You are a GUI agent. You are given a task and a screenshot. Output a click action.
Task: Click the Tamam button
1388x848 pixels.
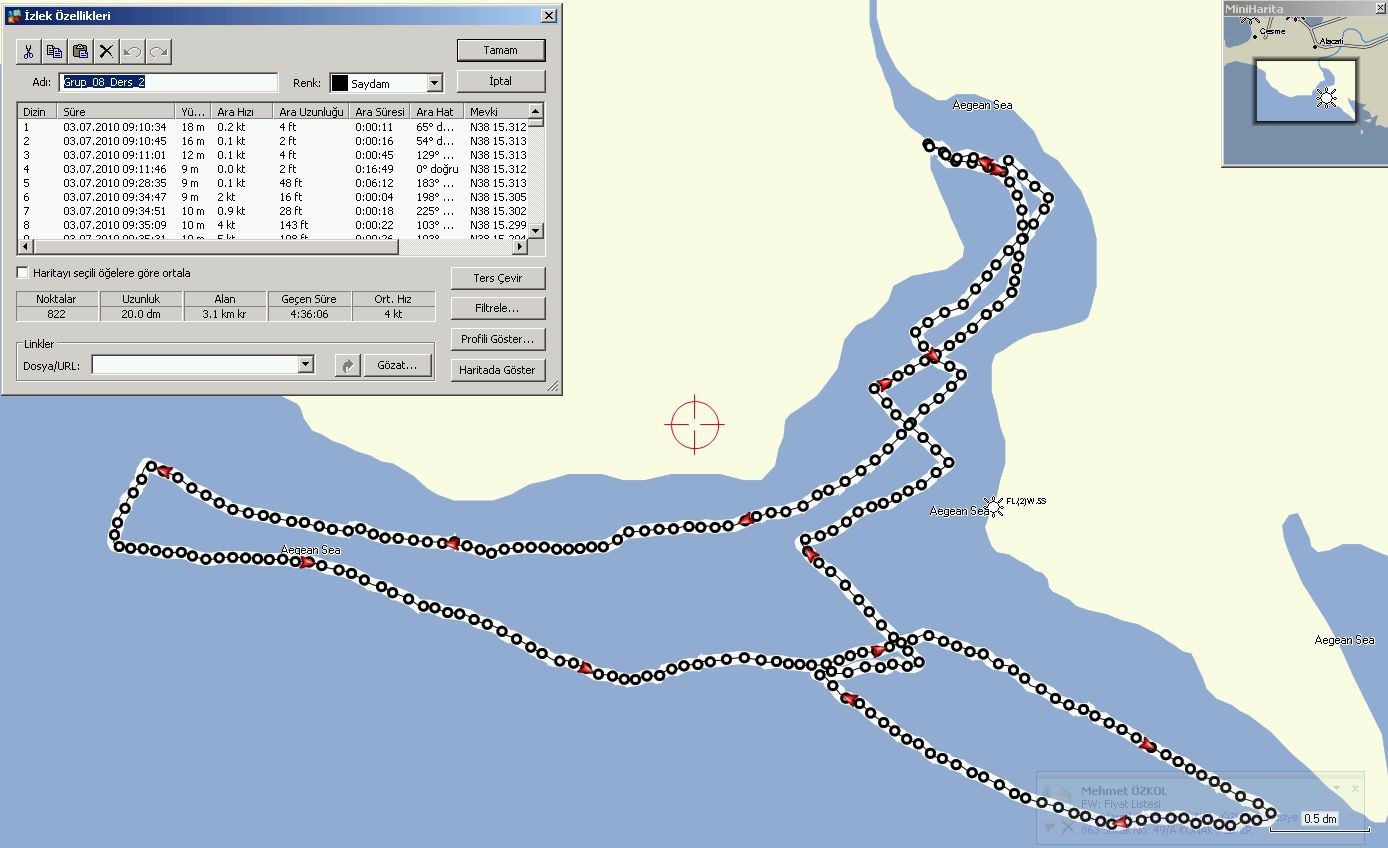pos(501,50)
